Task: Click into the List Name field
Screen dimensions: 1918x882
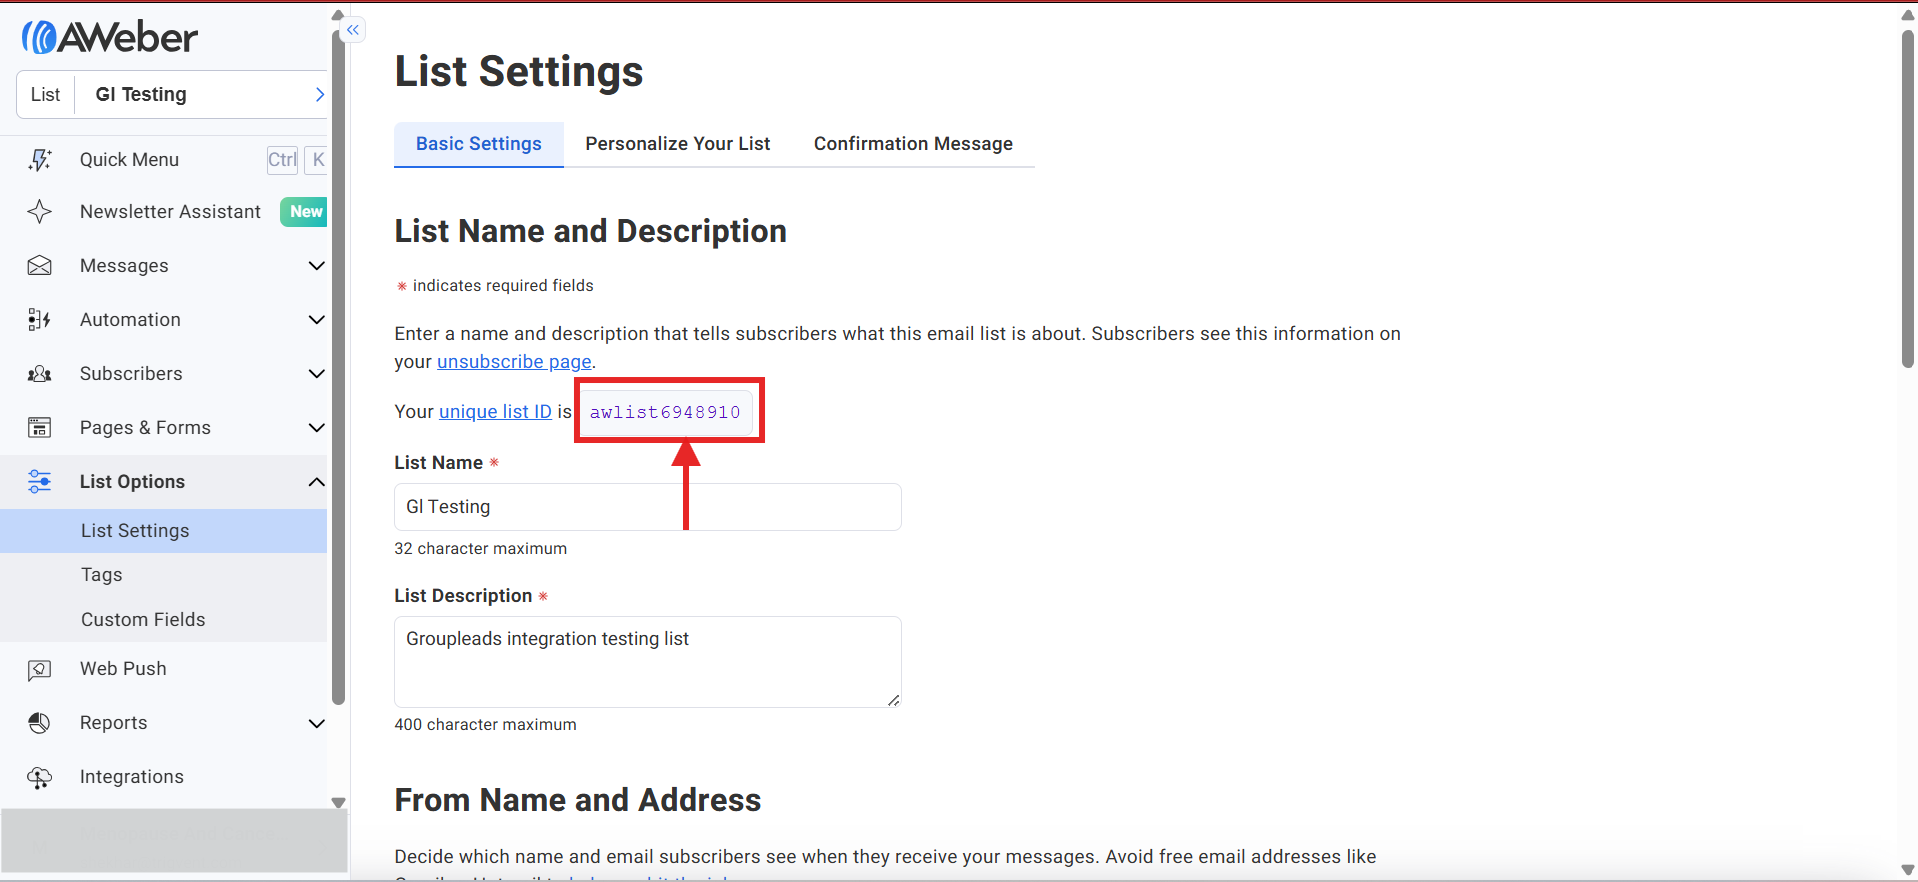Action: tap(648, 507)
